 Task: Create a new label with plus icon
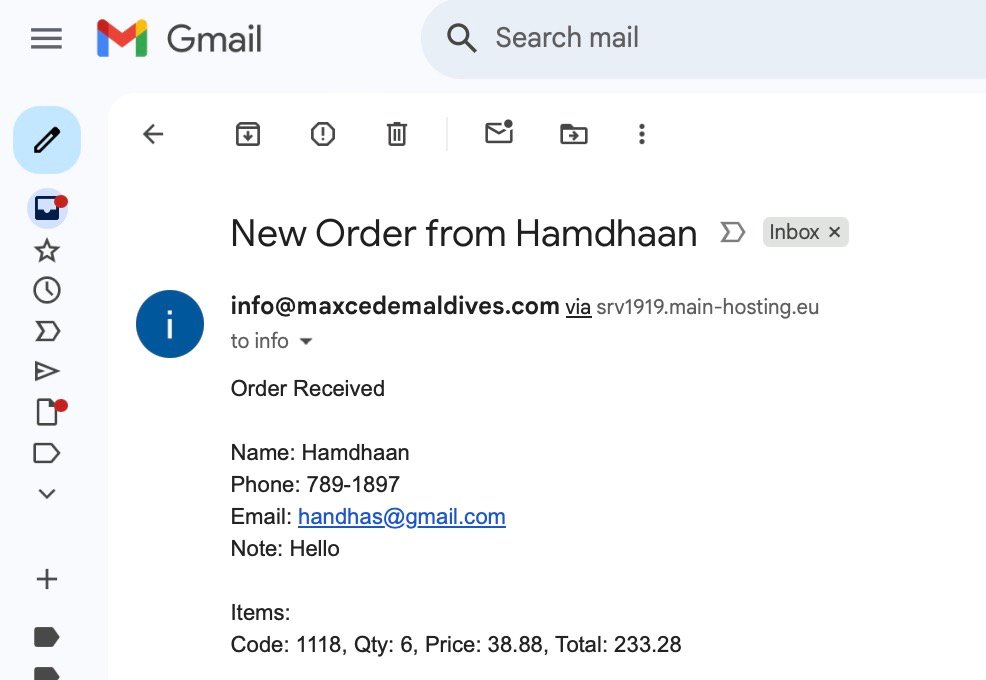pyautogui.click(x=47, y=579)
